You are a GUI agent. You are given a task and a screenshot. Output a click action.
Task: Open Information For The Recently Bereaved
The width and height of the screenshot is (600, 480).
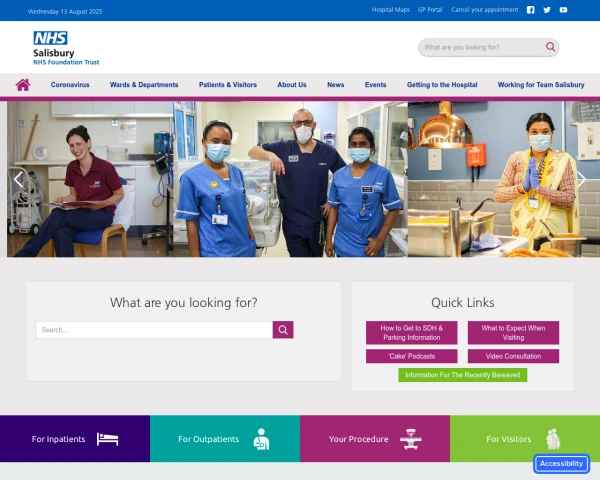[x=463, y=375]
